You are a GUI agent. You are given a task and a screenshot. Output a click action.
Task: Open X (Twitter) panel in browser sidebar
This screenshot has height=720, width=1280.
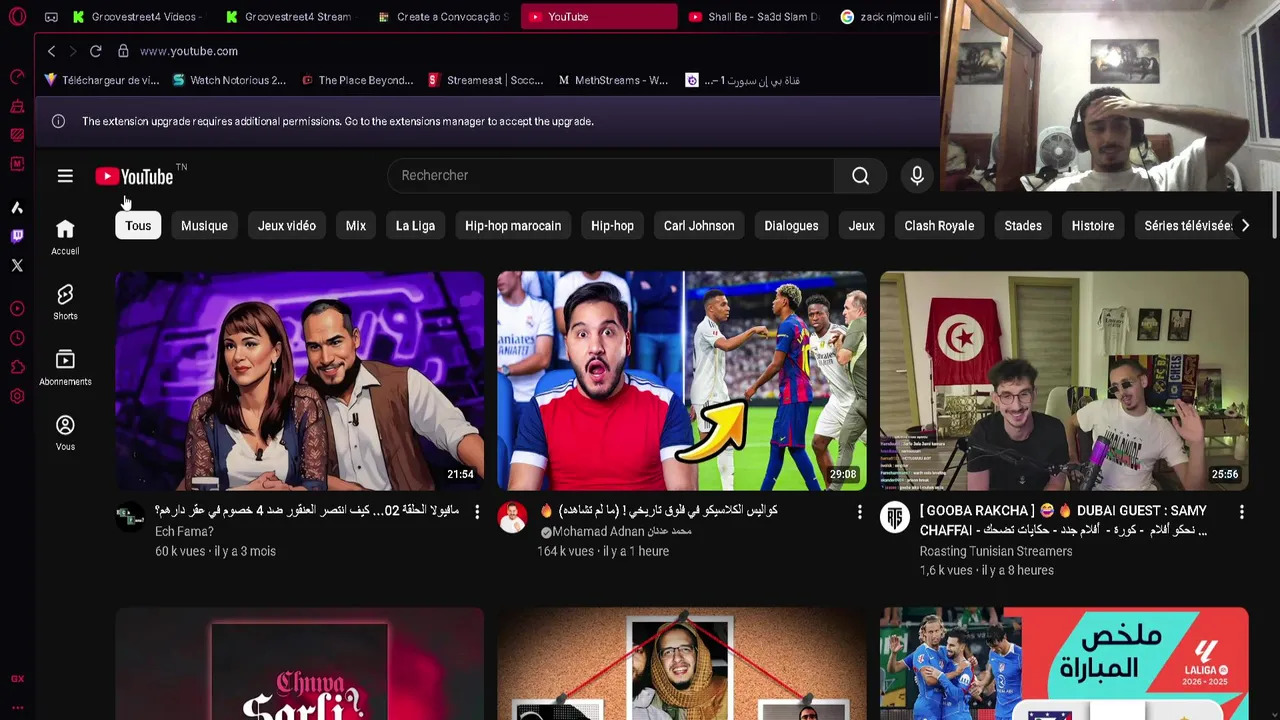17,265
